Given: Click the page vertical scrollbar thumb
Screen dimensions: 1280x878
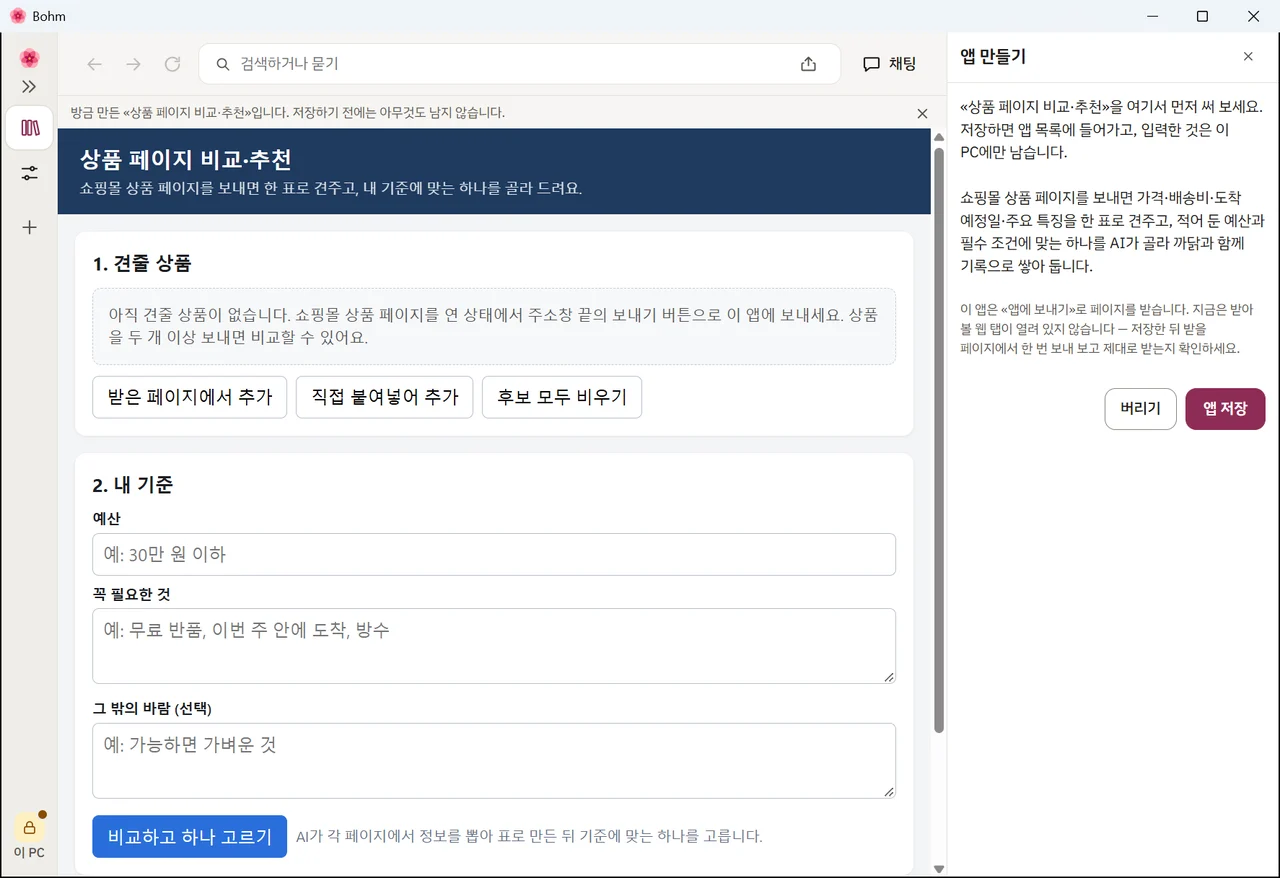Looking at the screenshot, I should [938, 440].
